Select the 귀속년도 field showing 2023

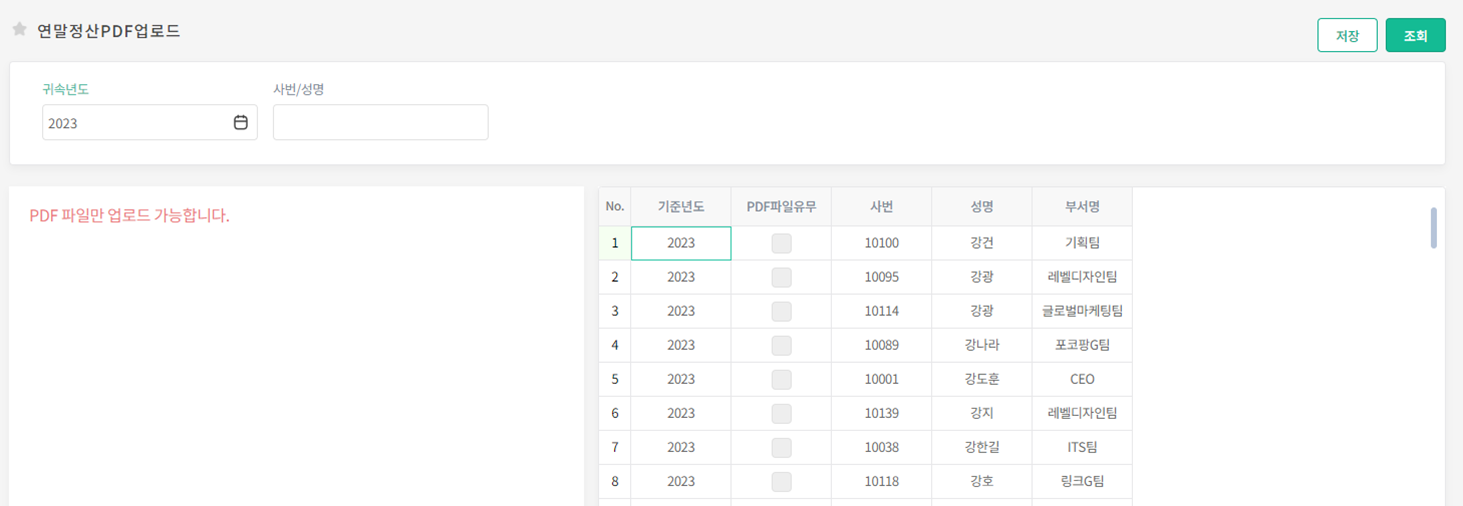[x=135, y=123]
